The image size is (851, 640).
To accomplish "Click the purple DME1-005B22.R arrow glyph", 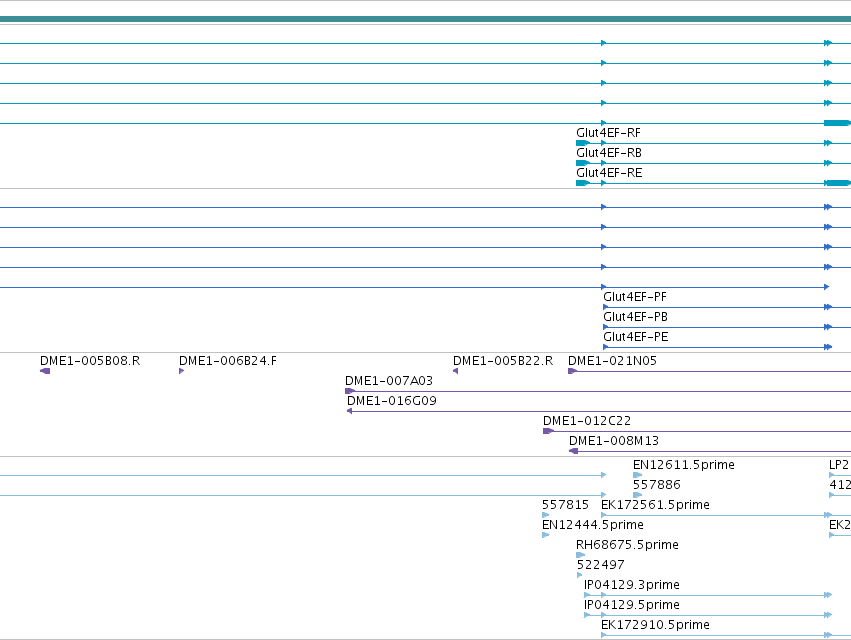I will coord(455,371).
